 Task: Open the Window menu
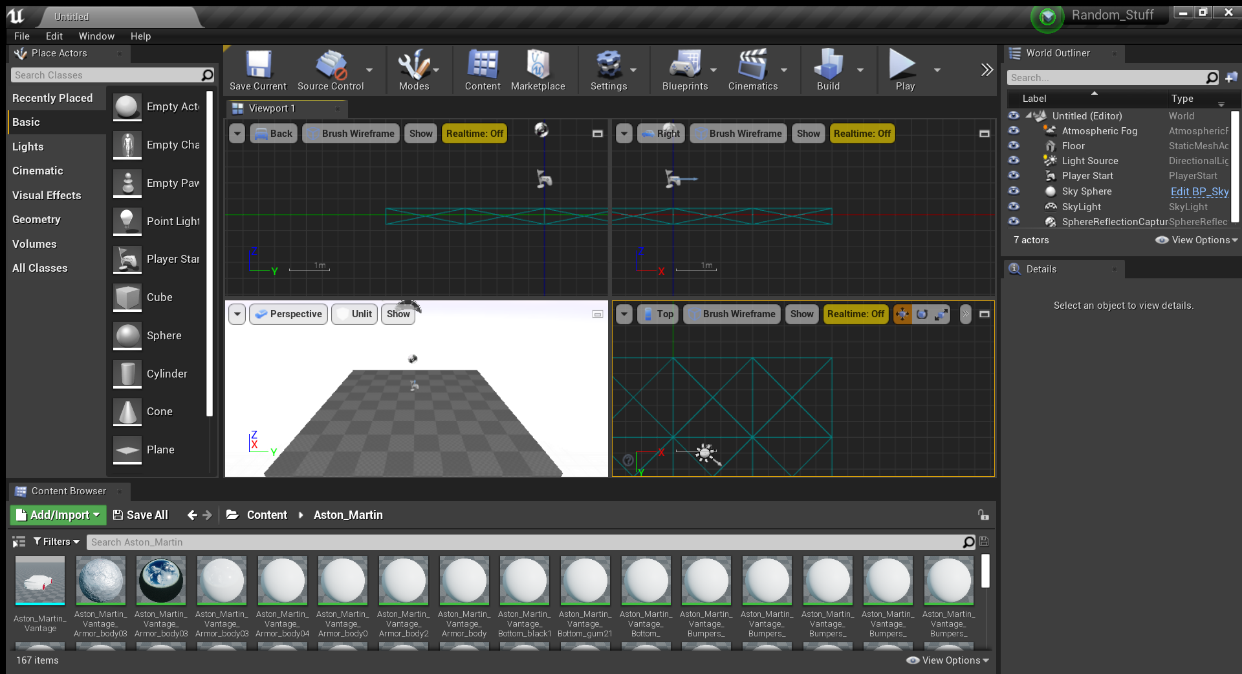pos(97,36)
